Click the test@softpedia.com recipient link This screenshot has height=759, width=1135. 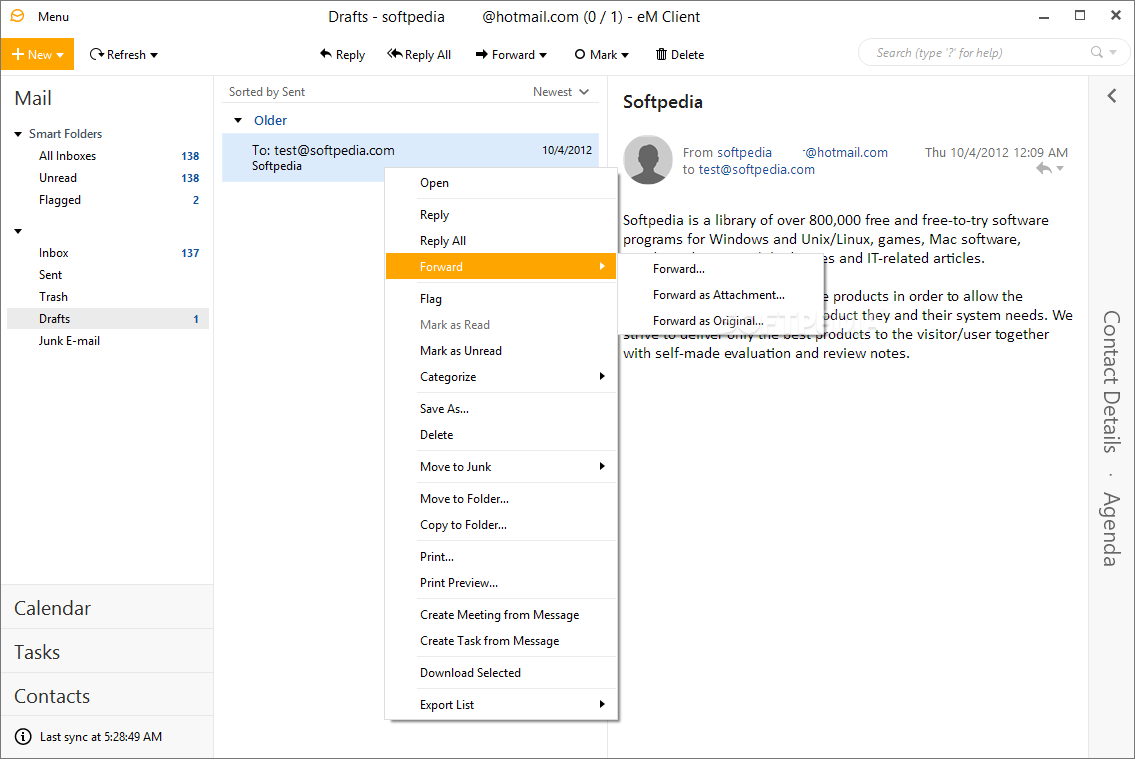(756, 169)
